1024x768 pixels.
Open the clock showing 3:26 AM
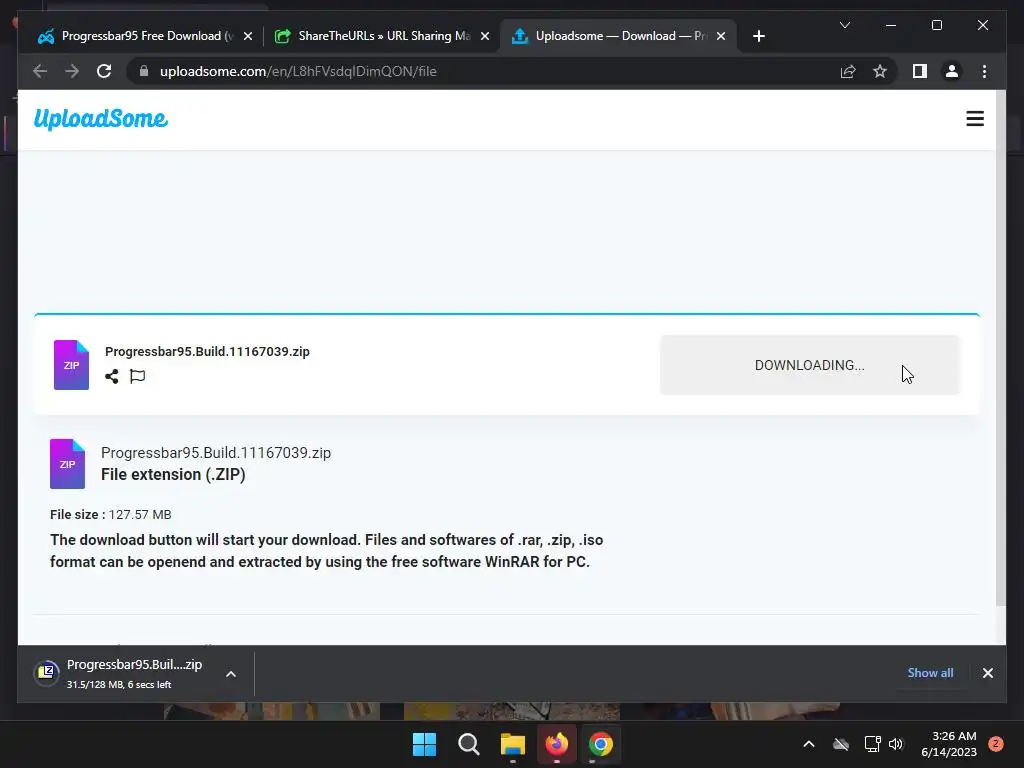(x=948, y=744)
